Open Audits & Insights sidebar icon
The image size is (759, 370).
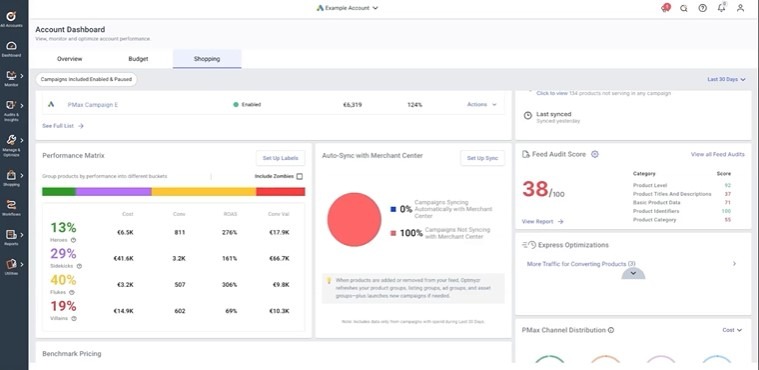point(11,109)
